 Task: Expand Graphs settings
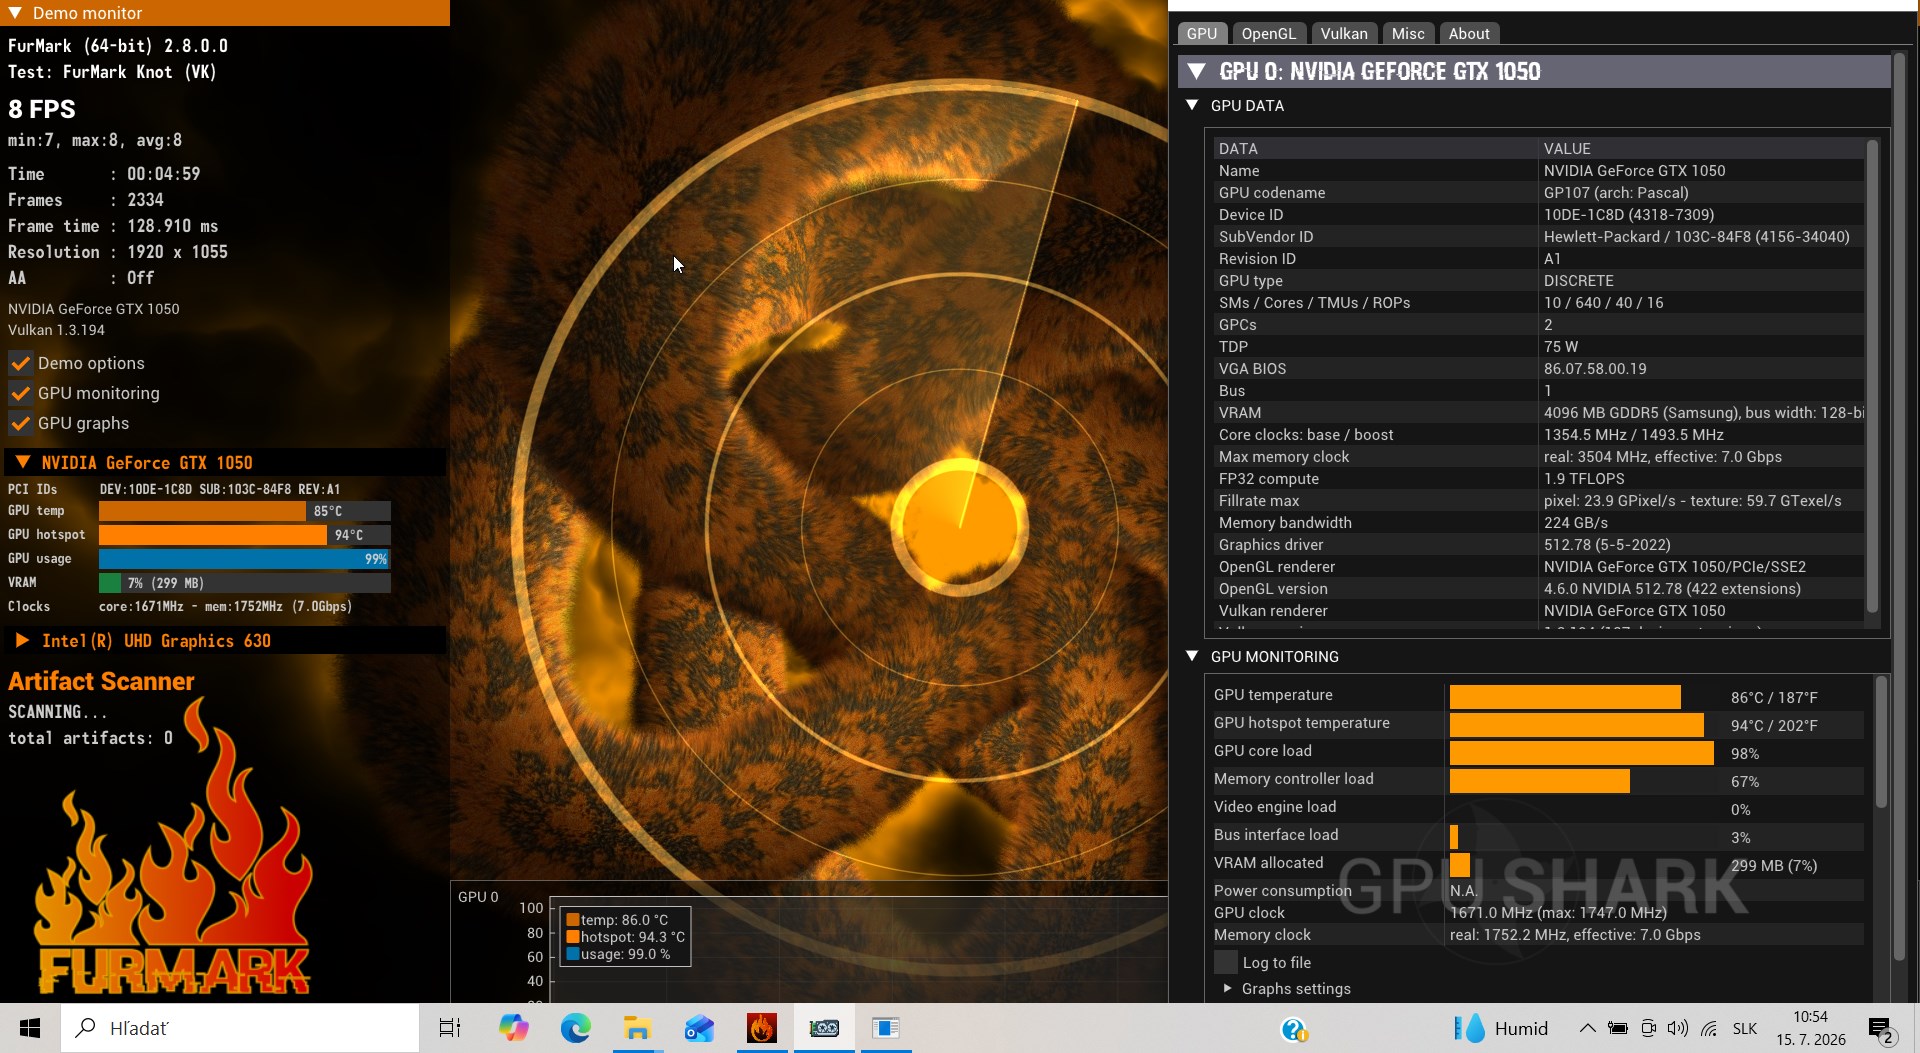click(x=1228, y=988)
